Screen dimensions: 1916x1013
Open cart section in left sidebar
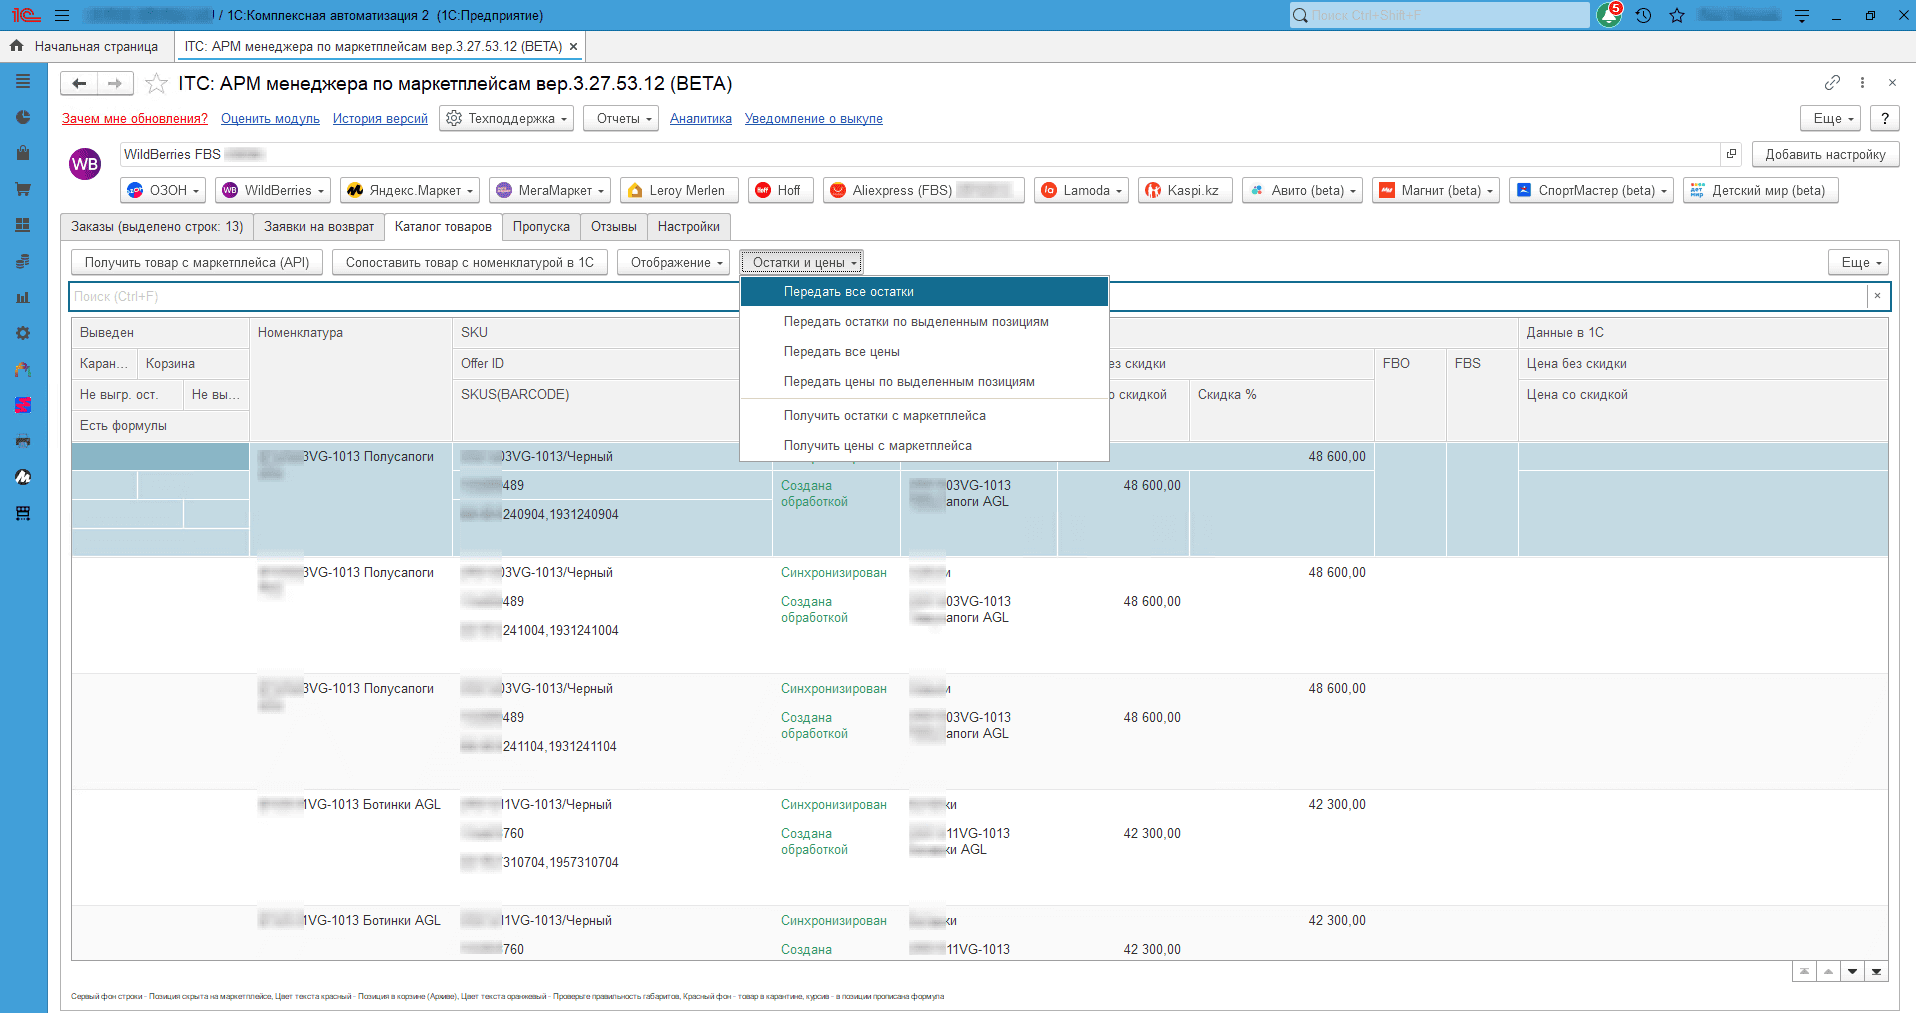tap(23, 189)
